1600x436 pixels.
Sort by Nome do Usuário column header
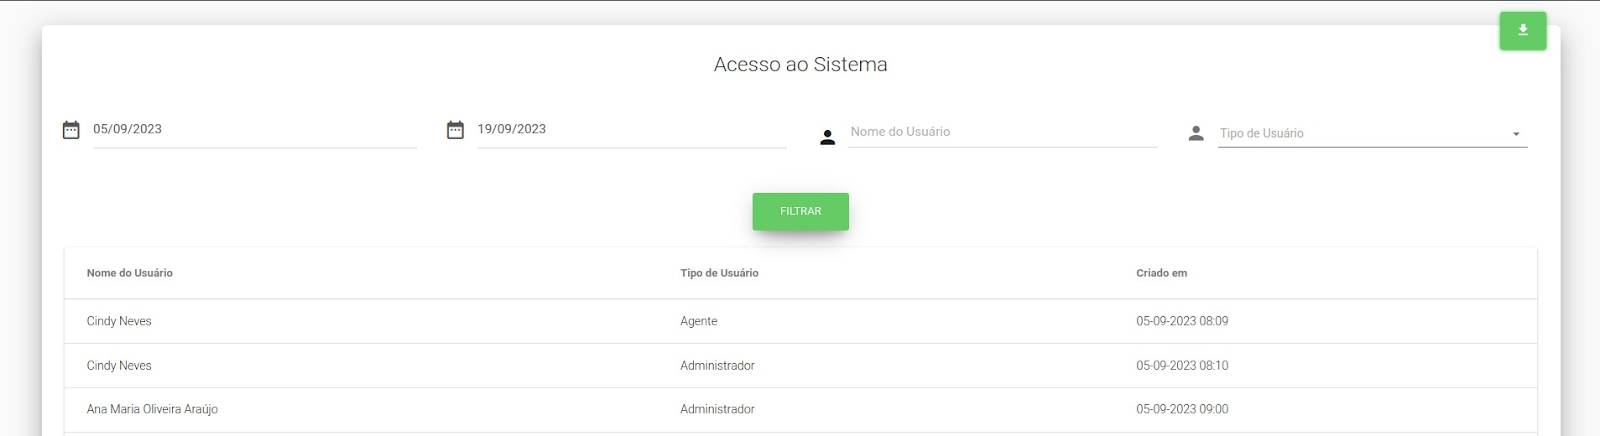[130, 273]
